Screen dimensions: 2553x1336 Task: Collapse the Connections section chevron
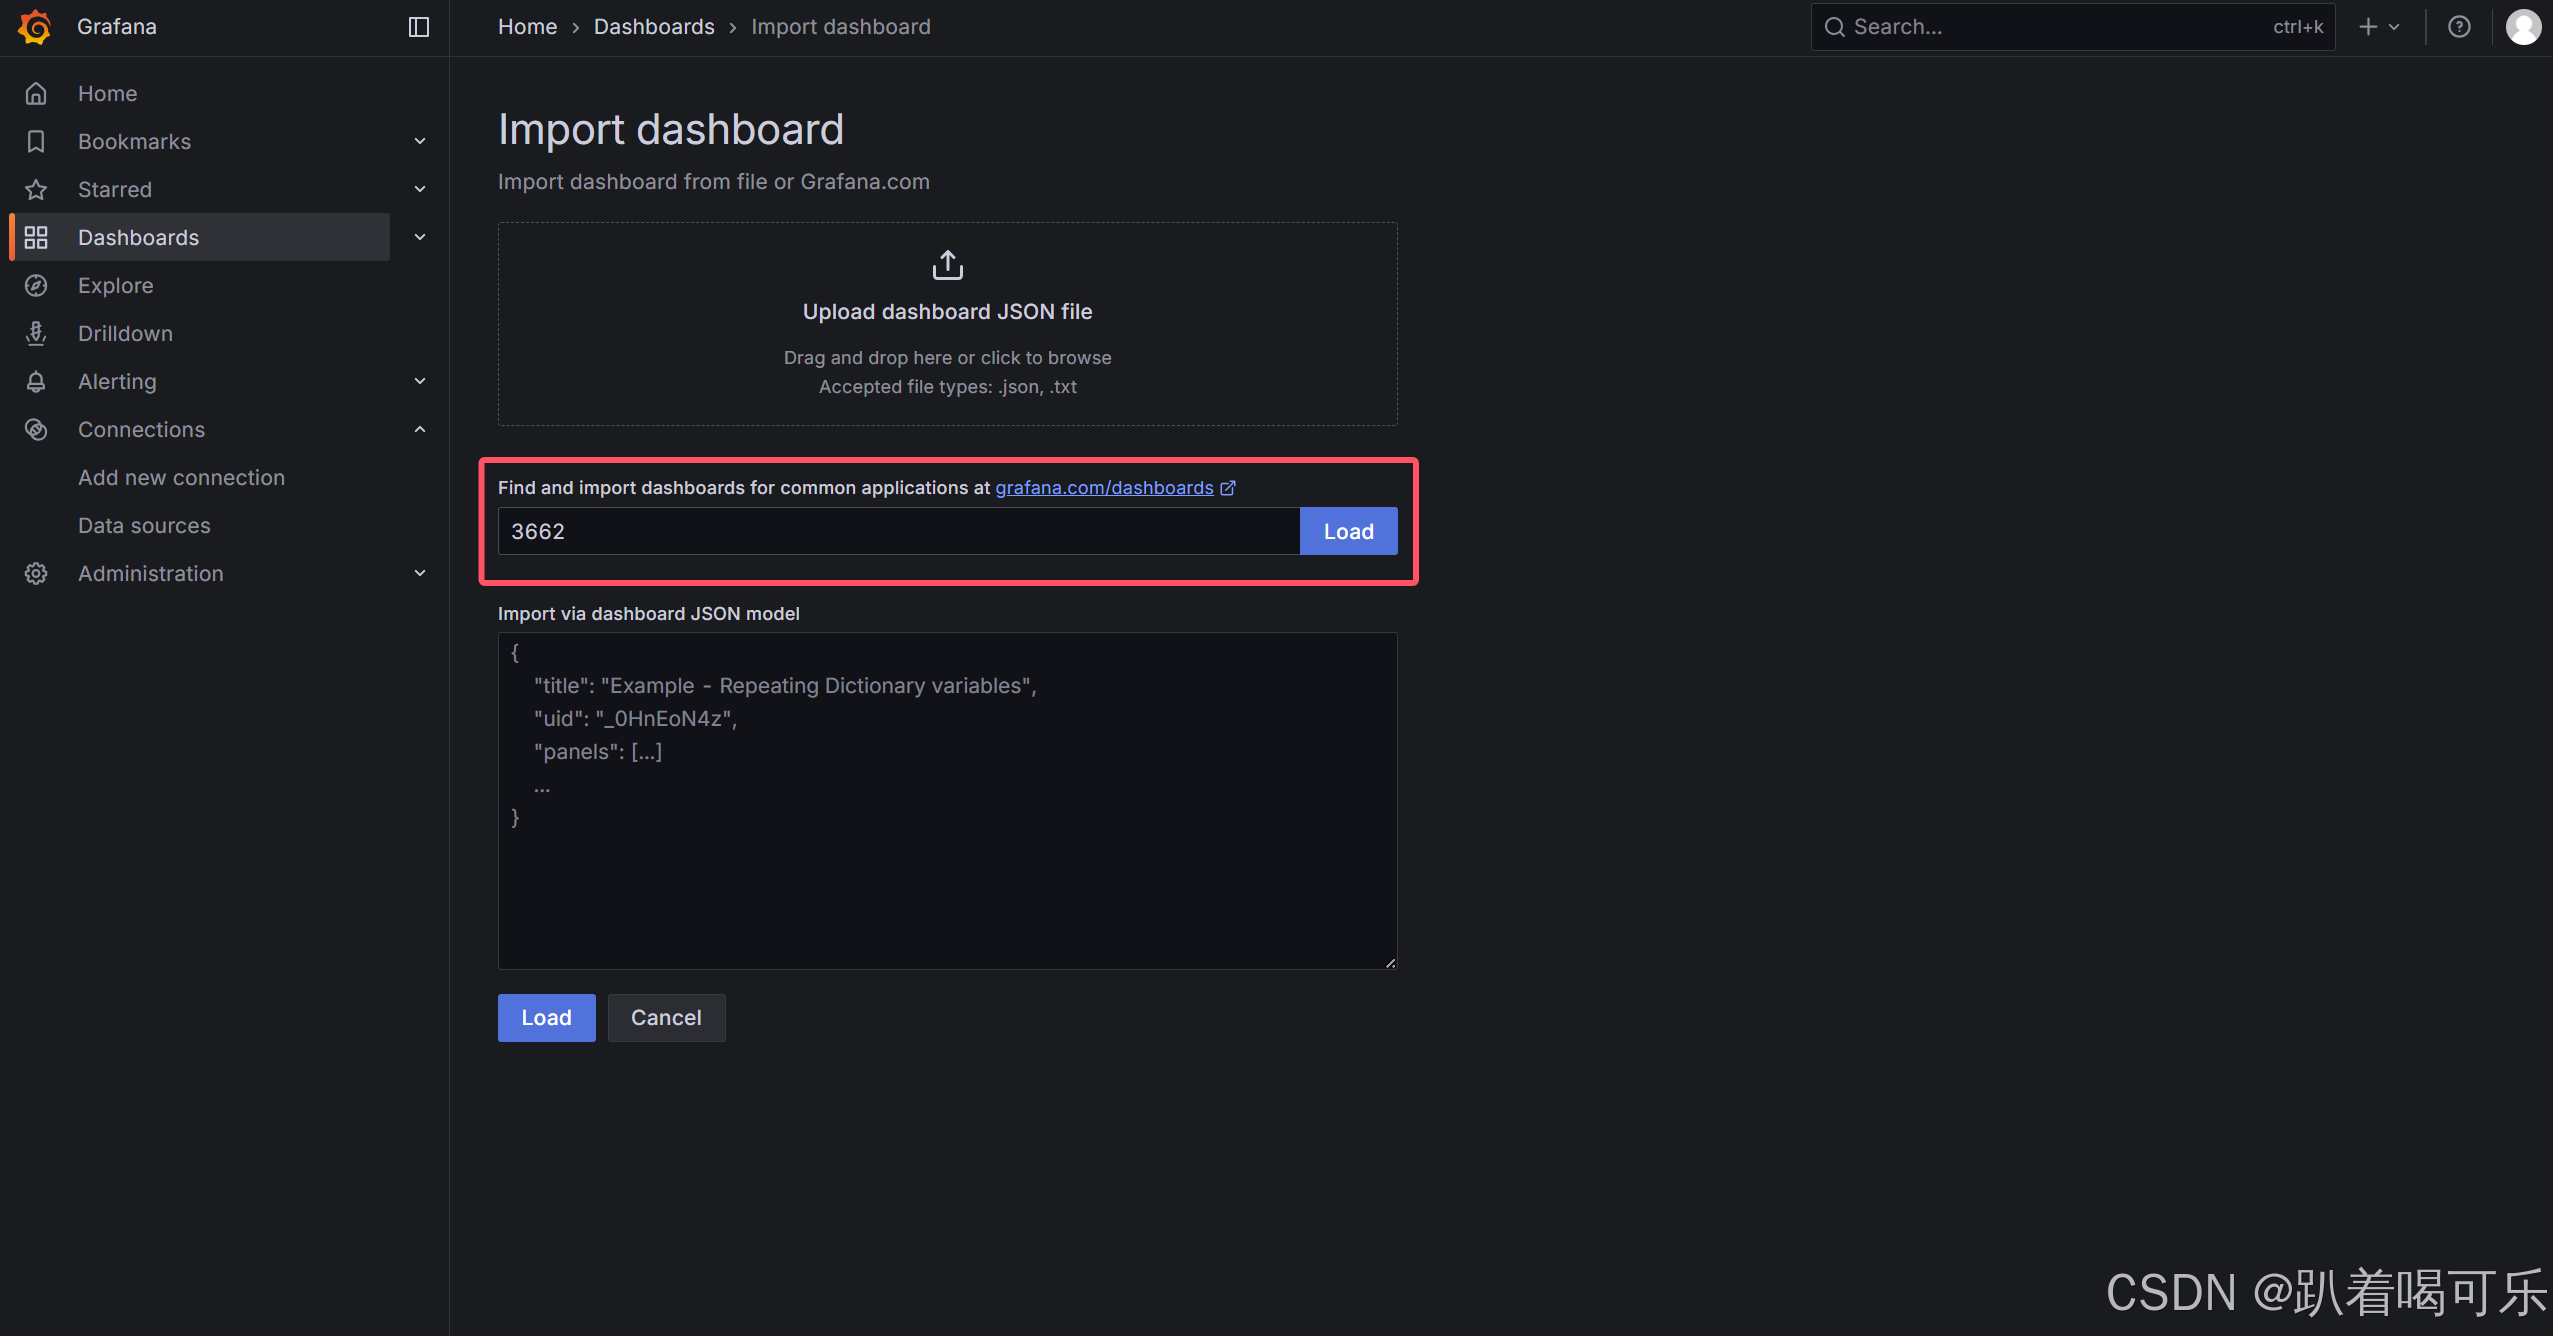point(420,429)
